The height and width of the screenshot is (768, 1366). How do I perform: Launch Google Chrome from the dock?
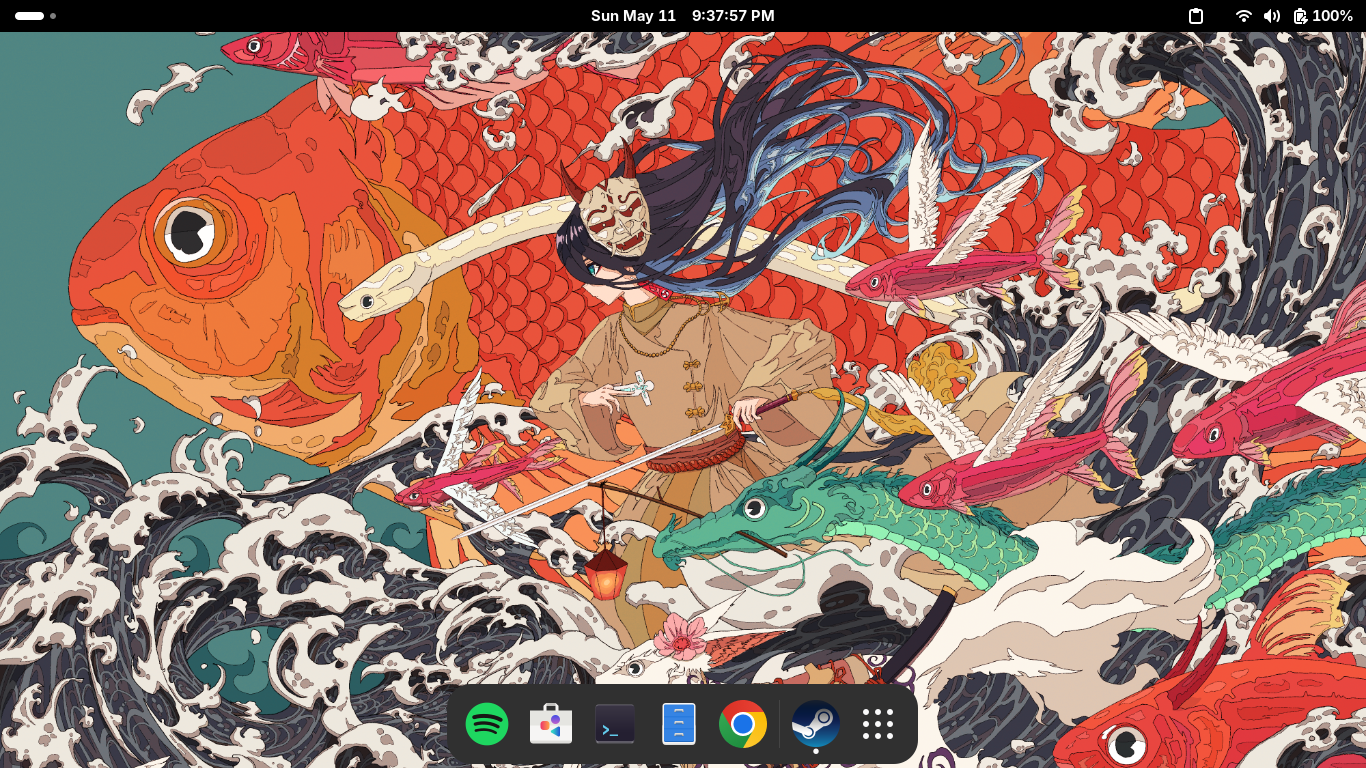point(743,724)
